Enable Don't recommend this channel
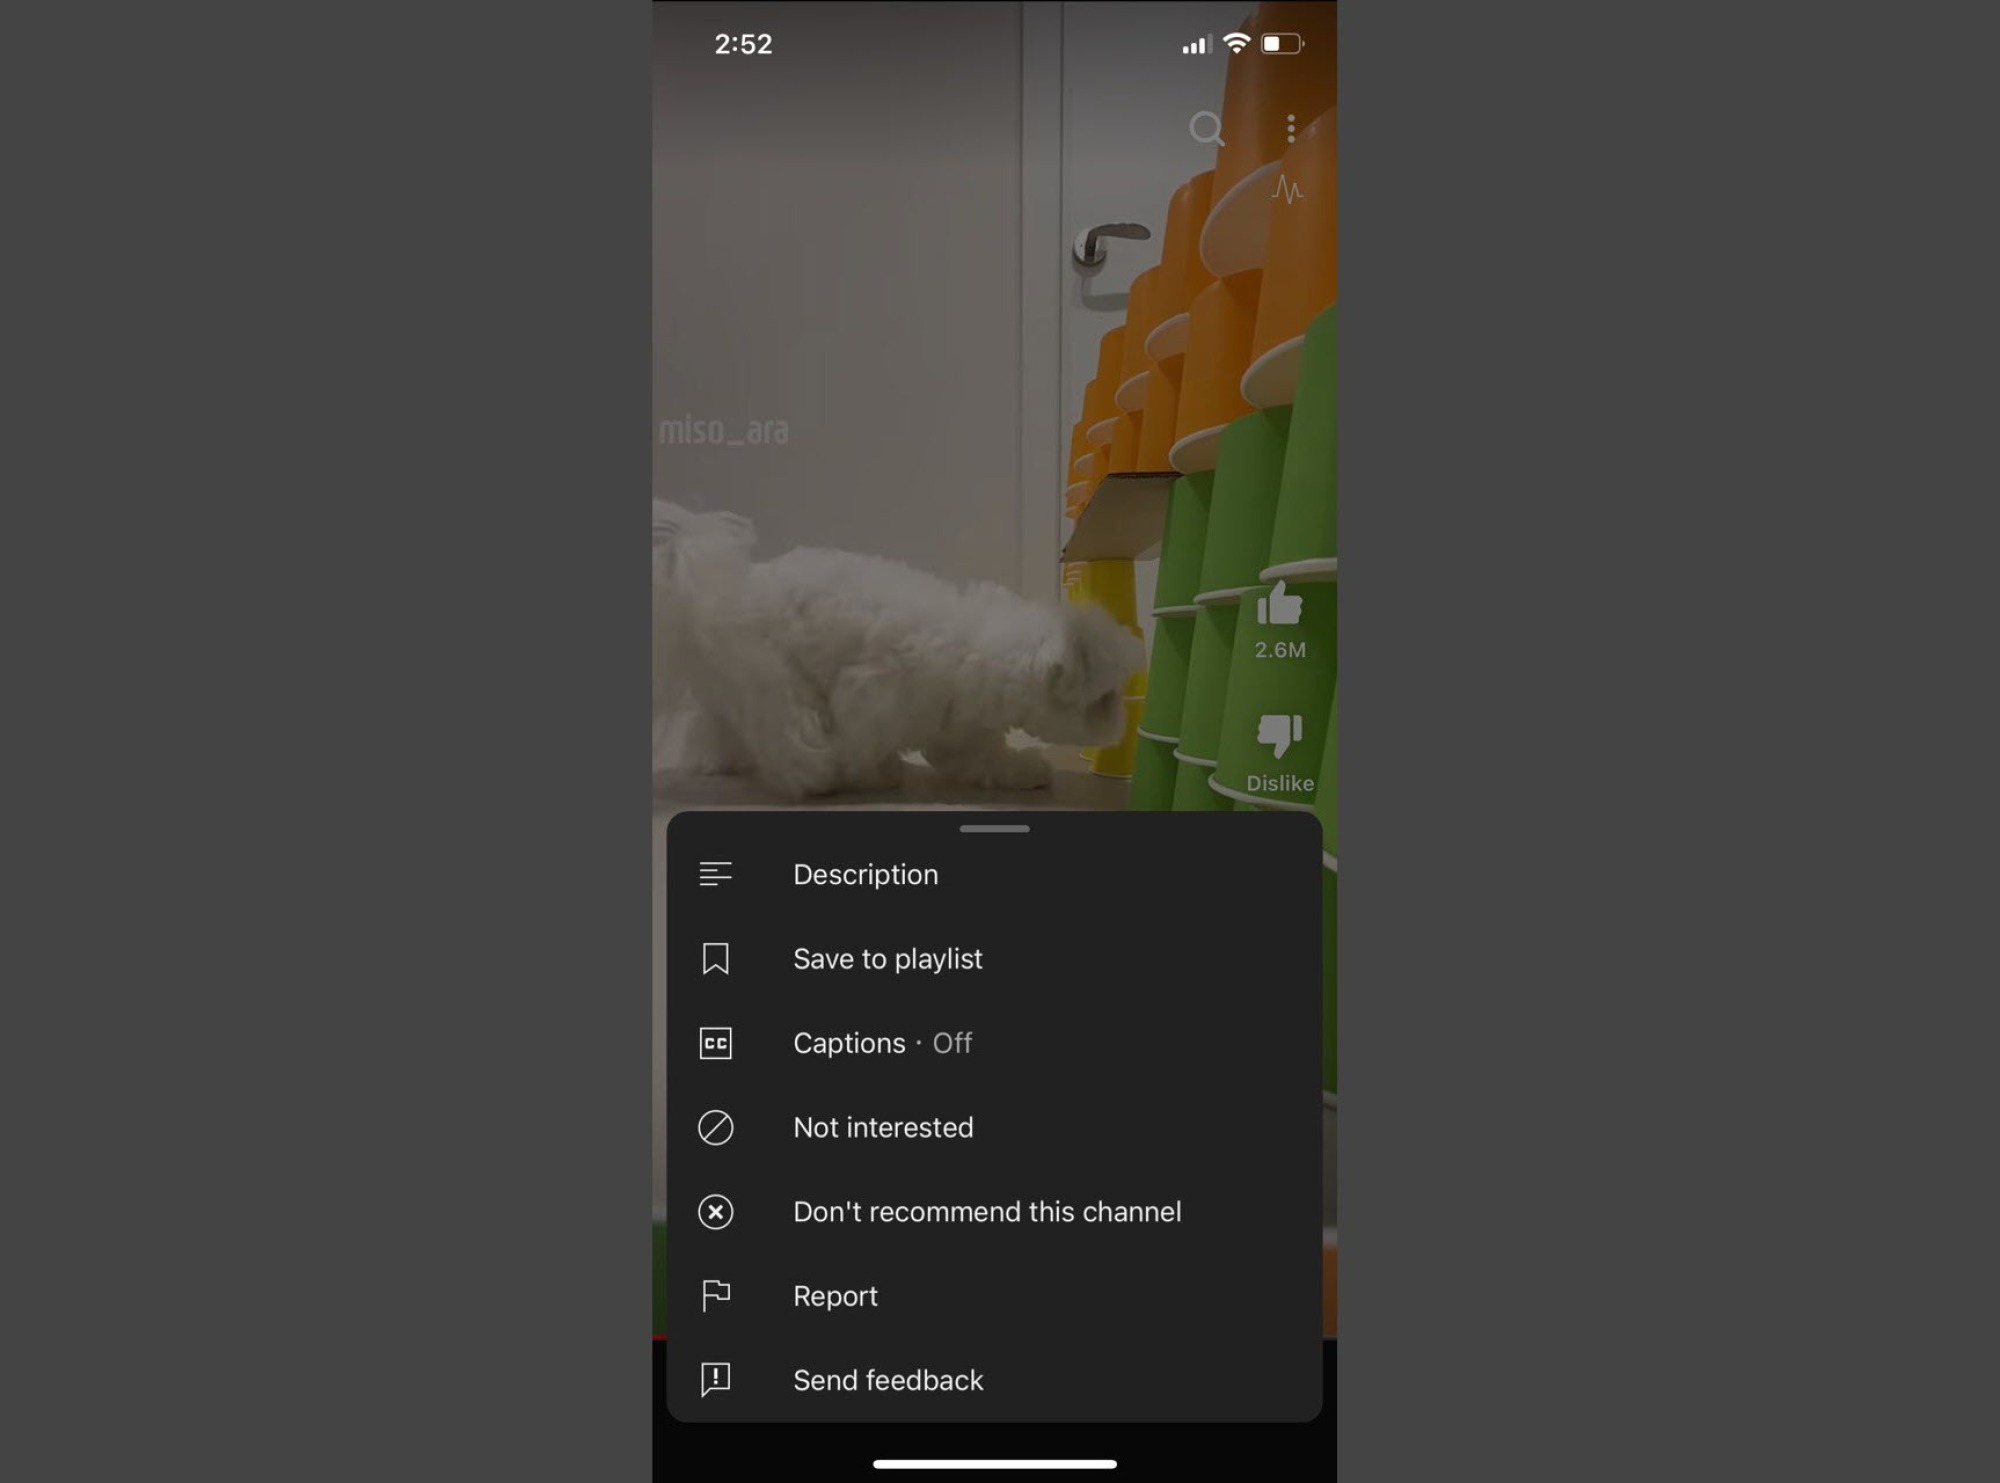Viewport: 2000px width, 1483px height. click(988, 1210)
